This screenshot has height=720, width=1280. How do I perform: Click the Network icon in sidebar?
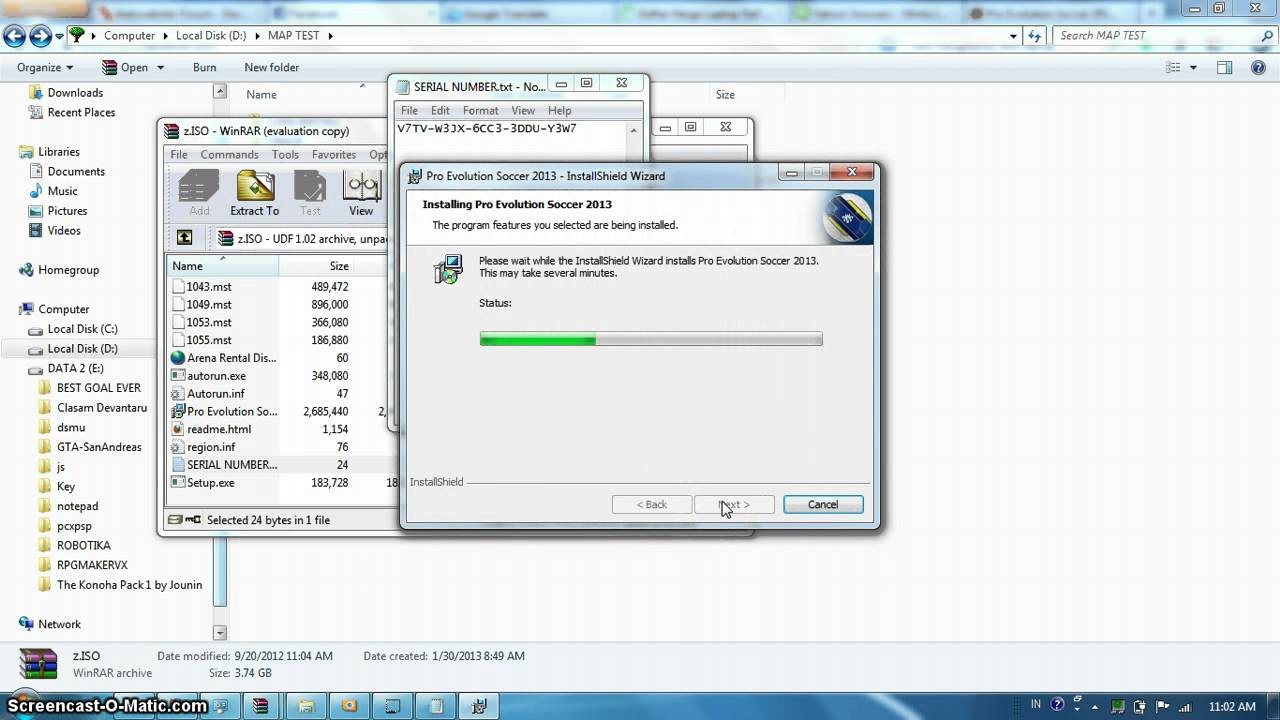[26, 624]
